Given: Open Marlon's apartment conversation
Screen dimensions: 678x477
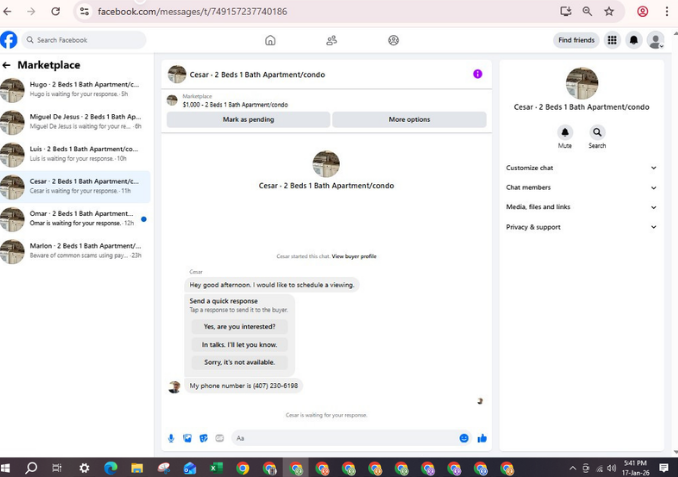Looking at the screenshot, I should click(75, 251).
